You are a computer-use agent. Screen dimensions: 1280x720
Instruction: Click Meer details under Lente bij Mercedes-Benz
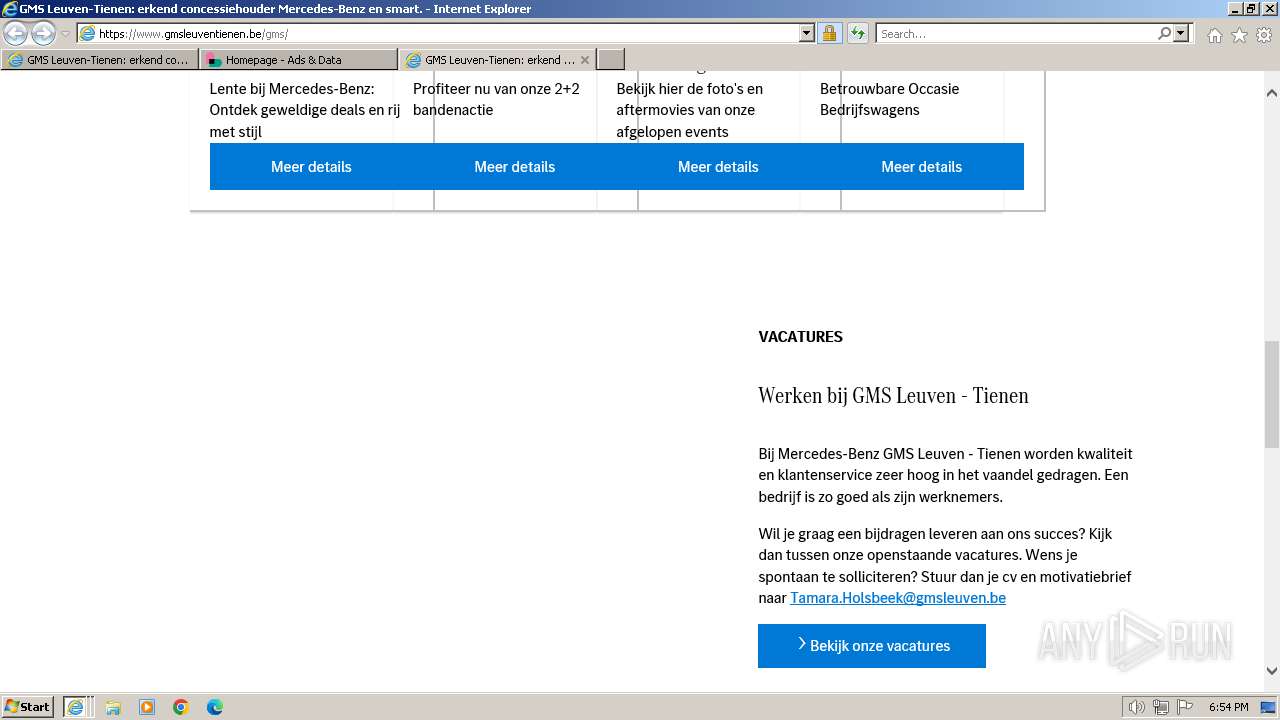[311, 167]
